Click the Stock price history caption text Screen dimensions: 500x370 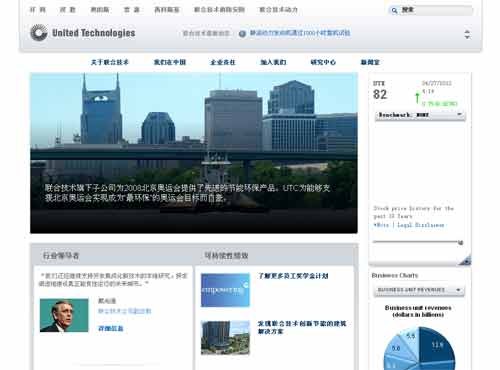click(413, 212)
